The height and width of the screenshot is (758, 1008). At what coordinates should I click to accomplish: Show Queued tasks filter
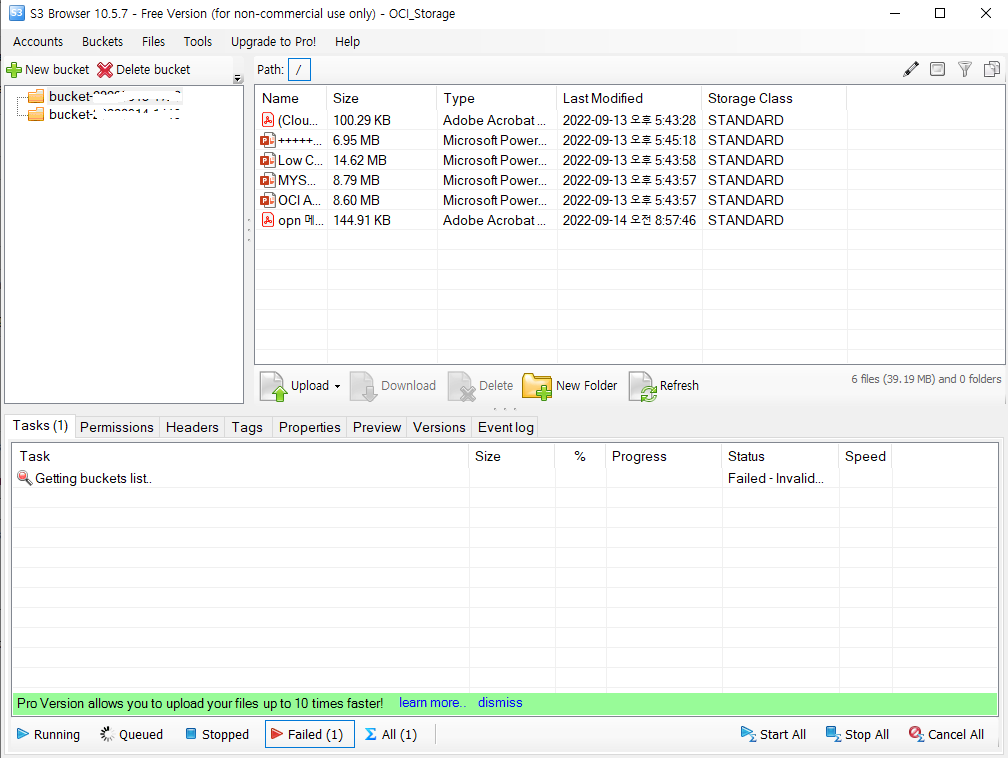131,734
